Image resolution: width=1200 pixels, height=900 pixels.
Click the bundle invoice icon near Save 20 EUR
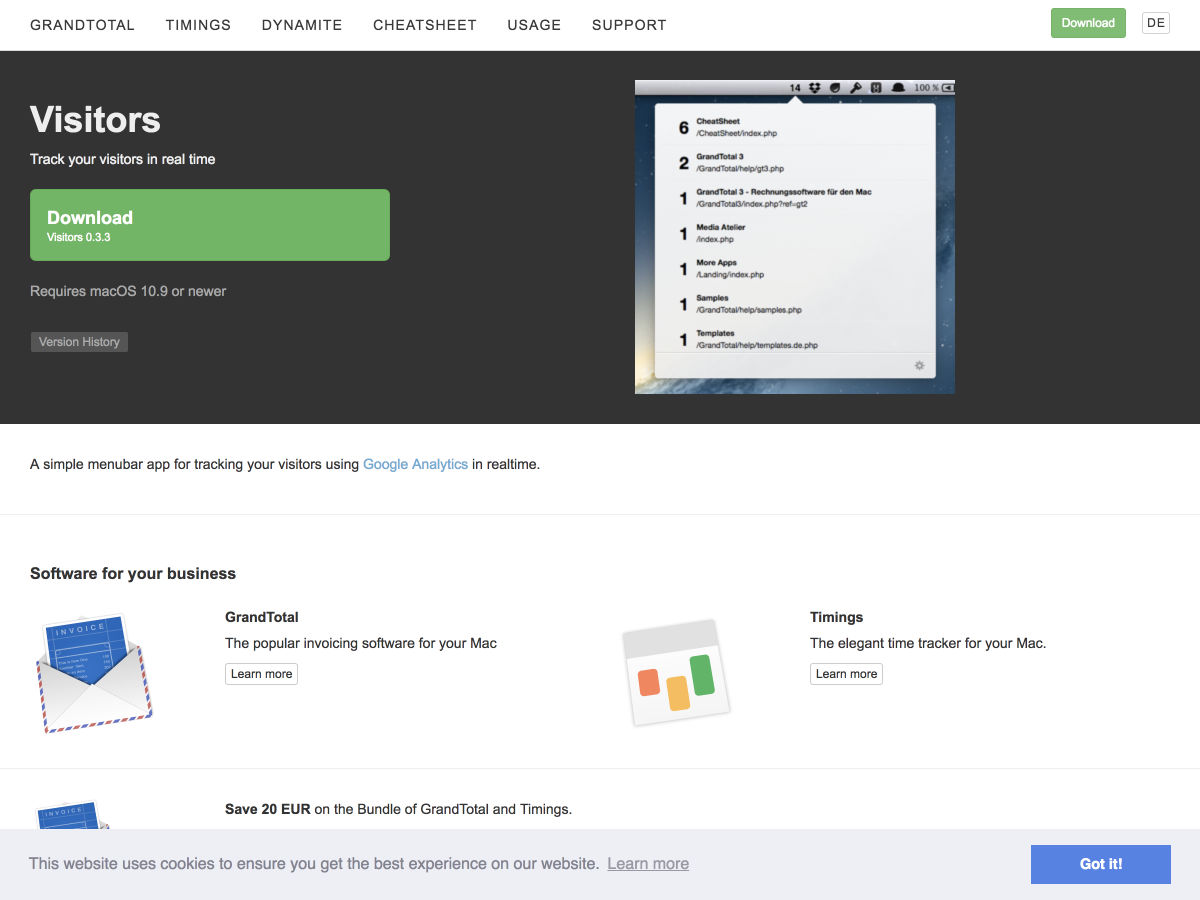click(x=72, y=814)
